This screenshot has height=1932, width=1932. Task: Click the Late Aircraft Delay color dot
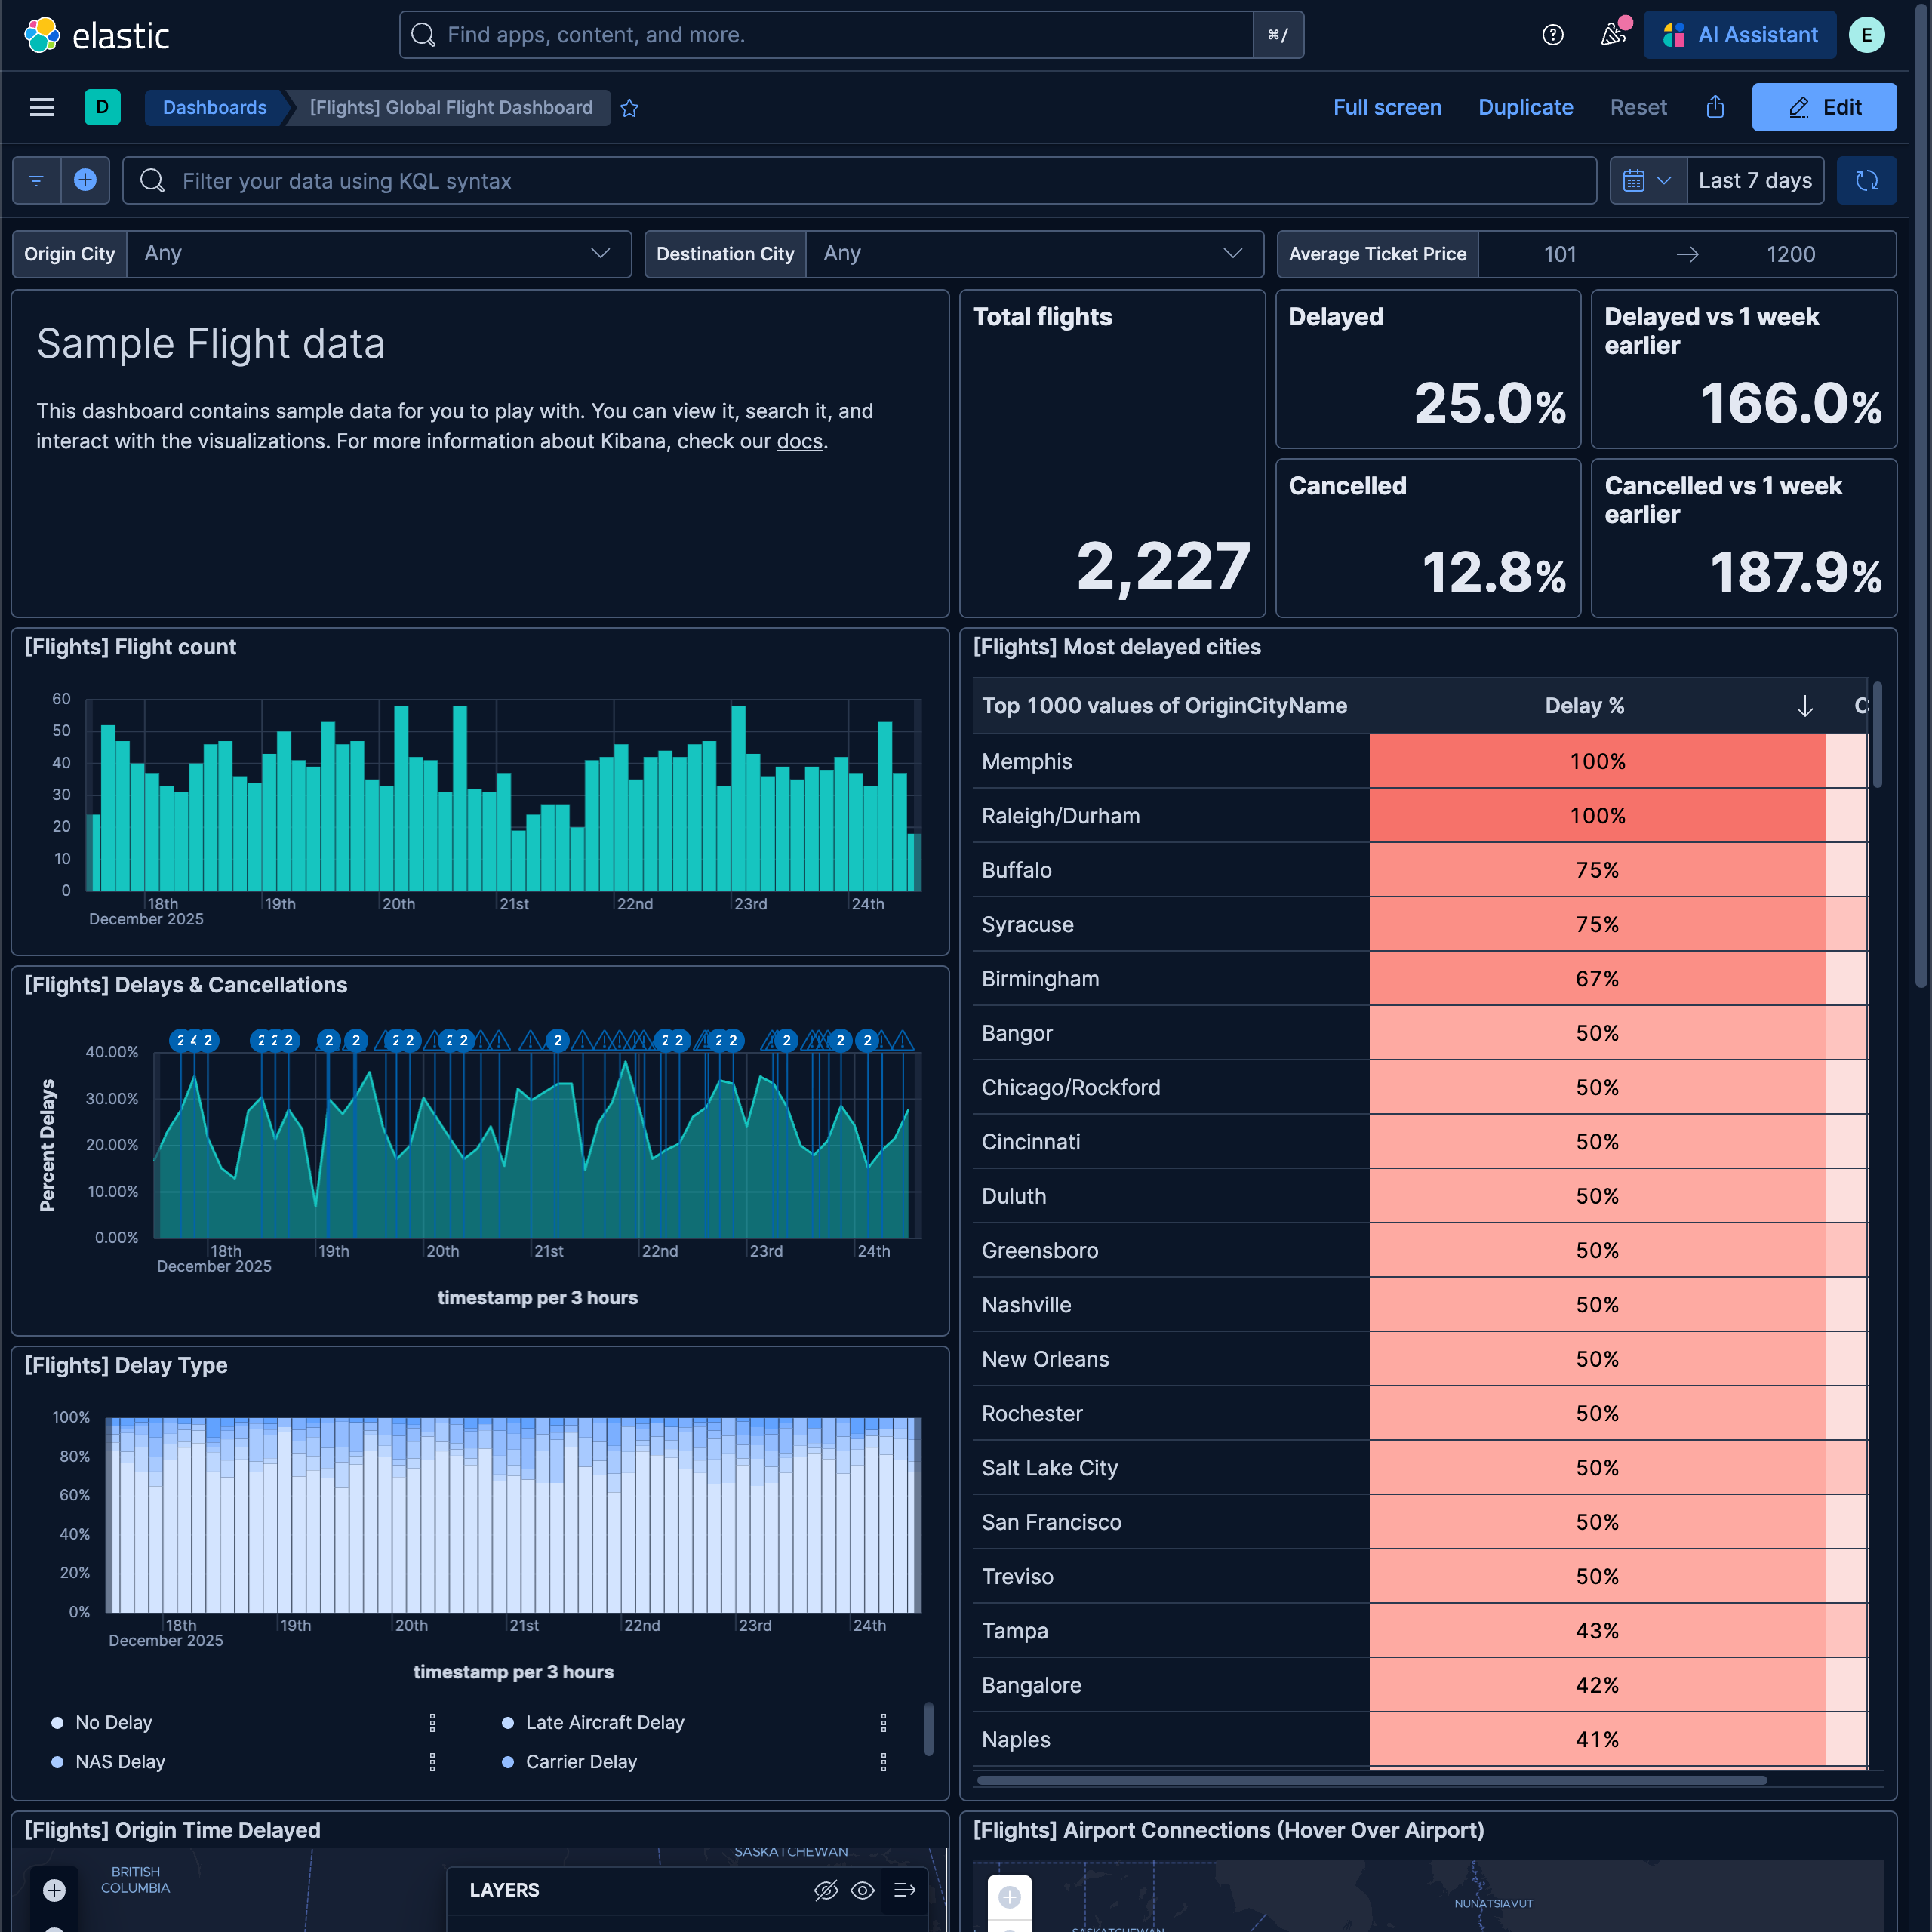tap(508, 1722)
